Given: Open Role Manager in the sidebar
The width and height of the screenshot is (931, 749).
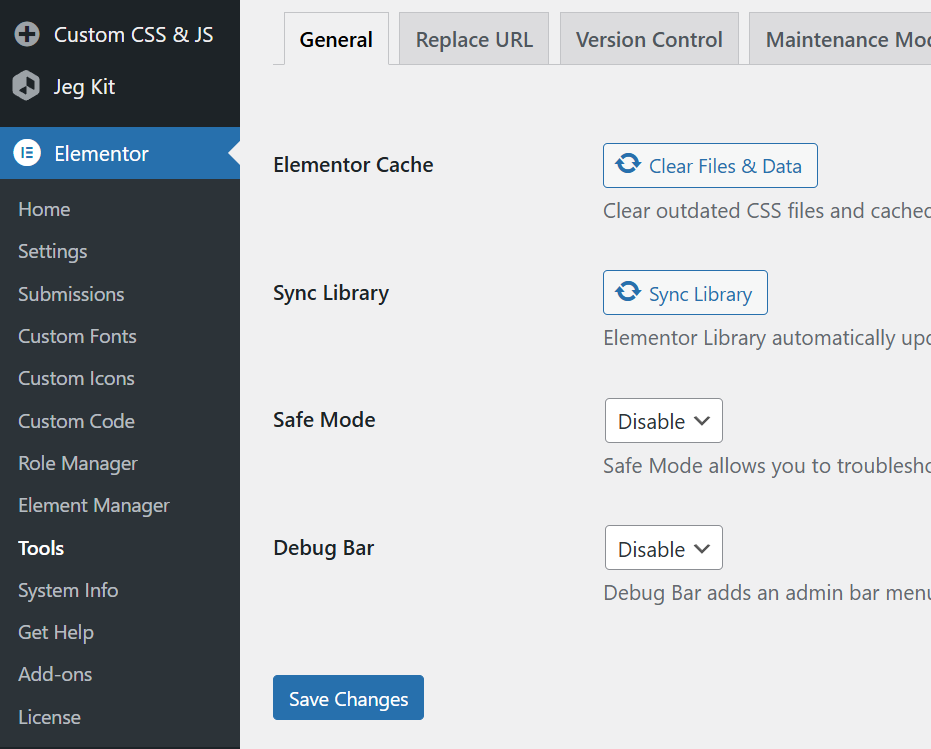Looking at the screenshot, I should coord(78,463).
